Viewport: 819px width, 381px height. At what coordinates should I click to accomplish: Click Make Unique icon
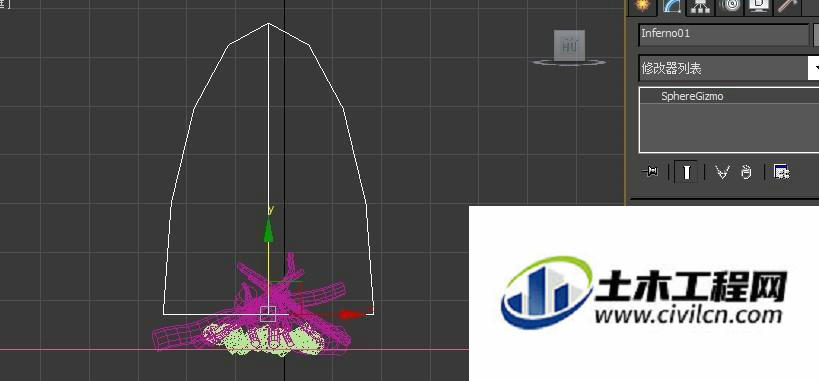pyautogui.click(x=722, y=172)
